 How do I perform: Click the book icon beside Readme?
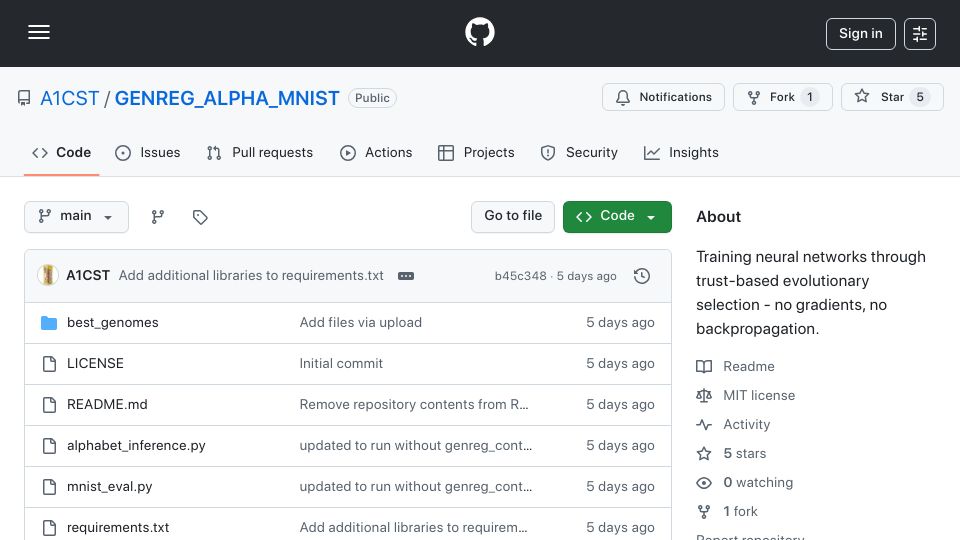coord(704,367)
